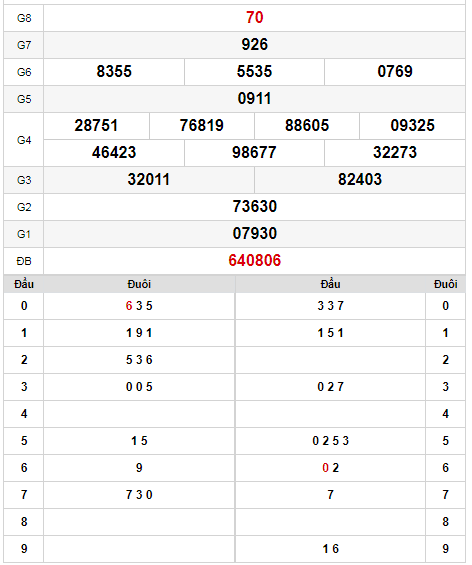472x565 pixels.
Task: Select head values '0 2 5 3'
Action: [x=330, y=441]
